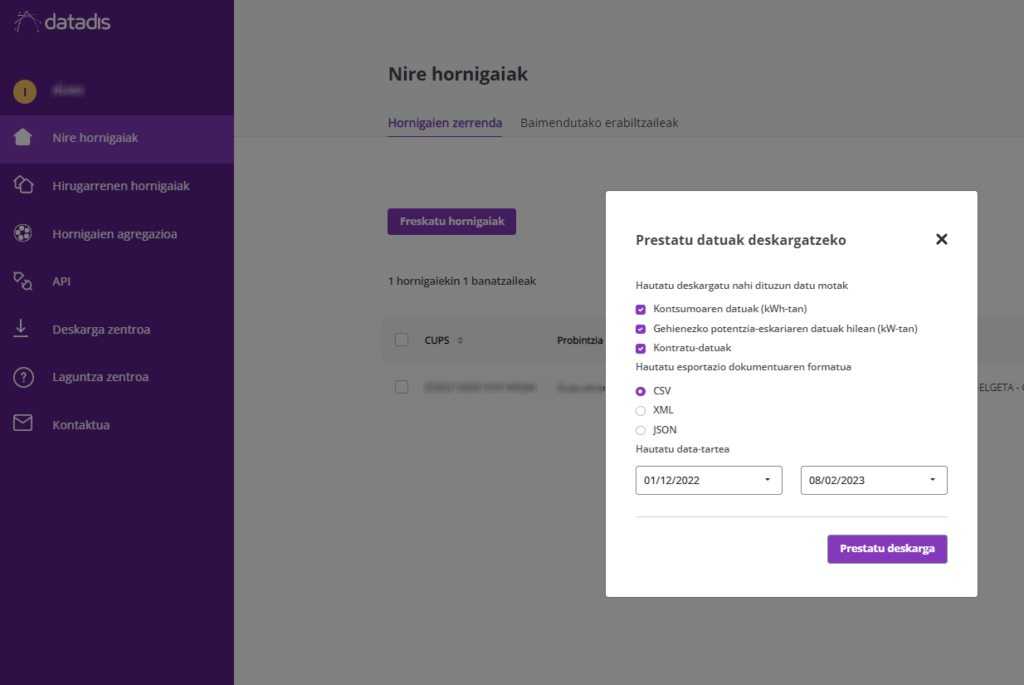Click the home icon for Nire hornigaiak

(23, 138)
